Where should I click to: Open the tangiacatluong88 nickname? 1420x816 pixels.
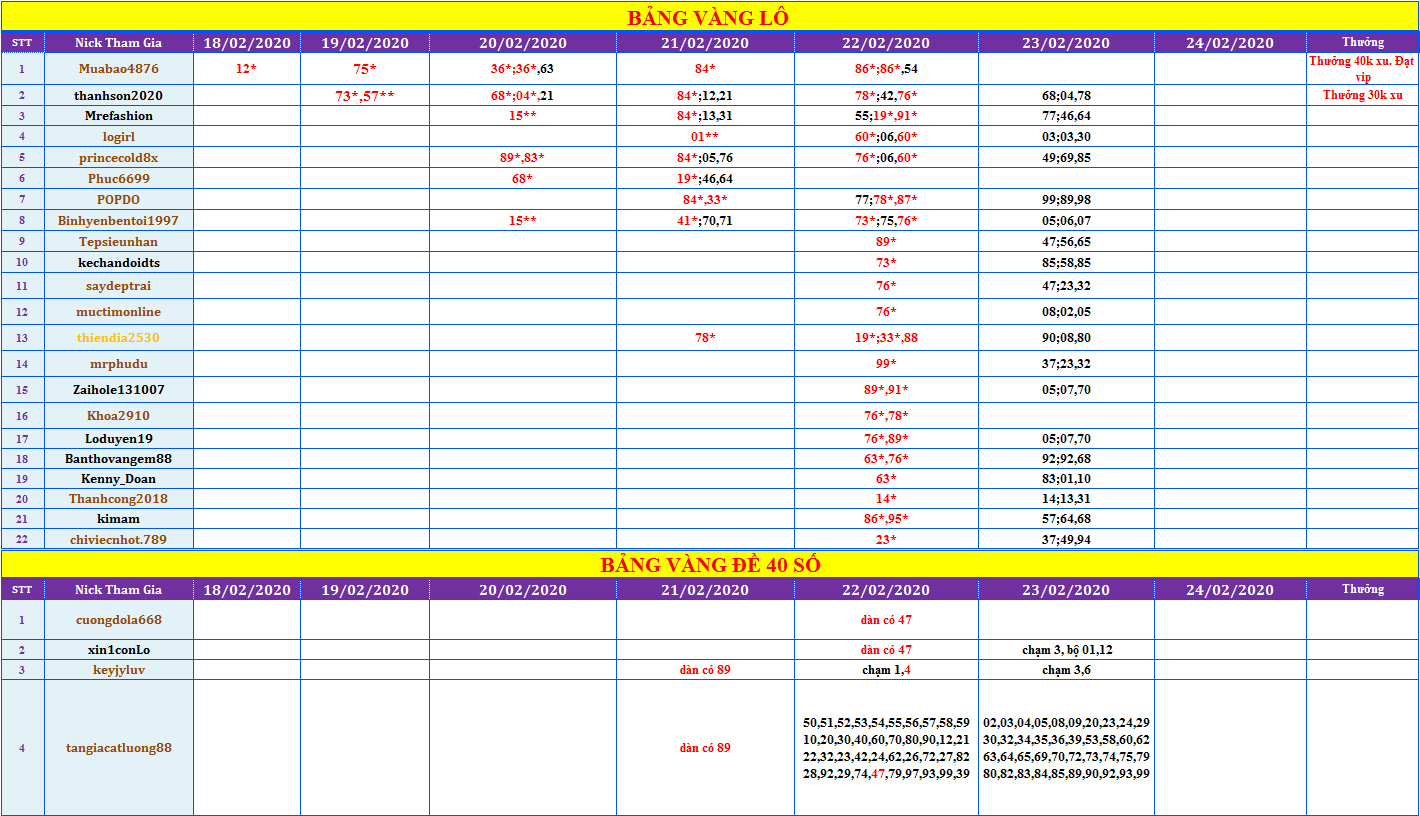tap(119, 748)
